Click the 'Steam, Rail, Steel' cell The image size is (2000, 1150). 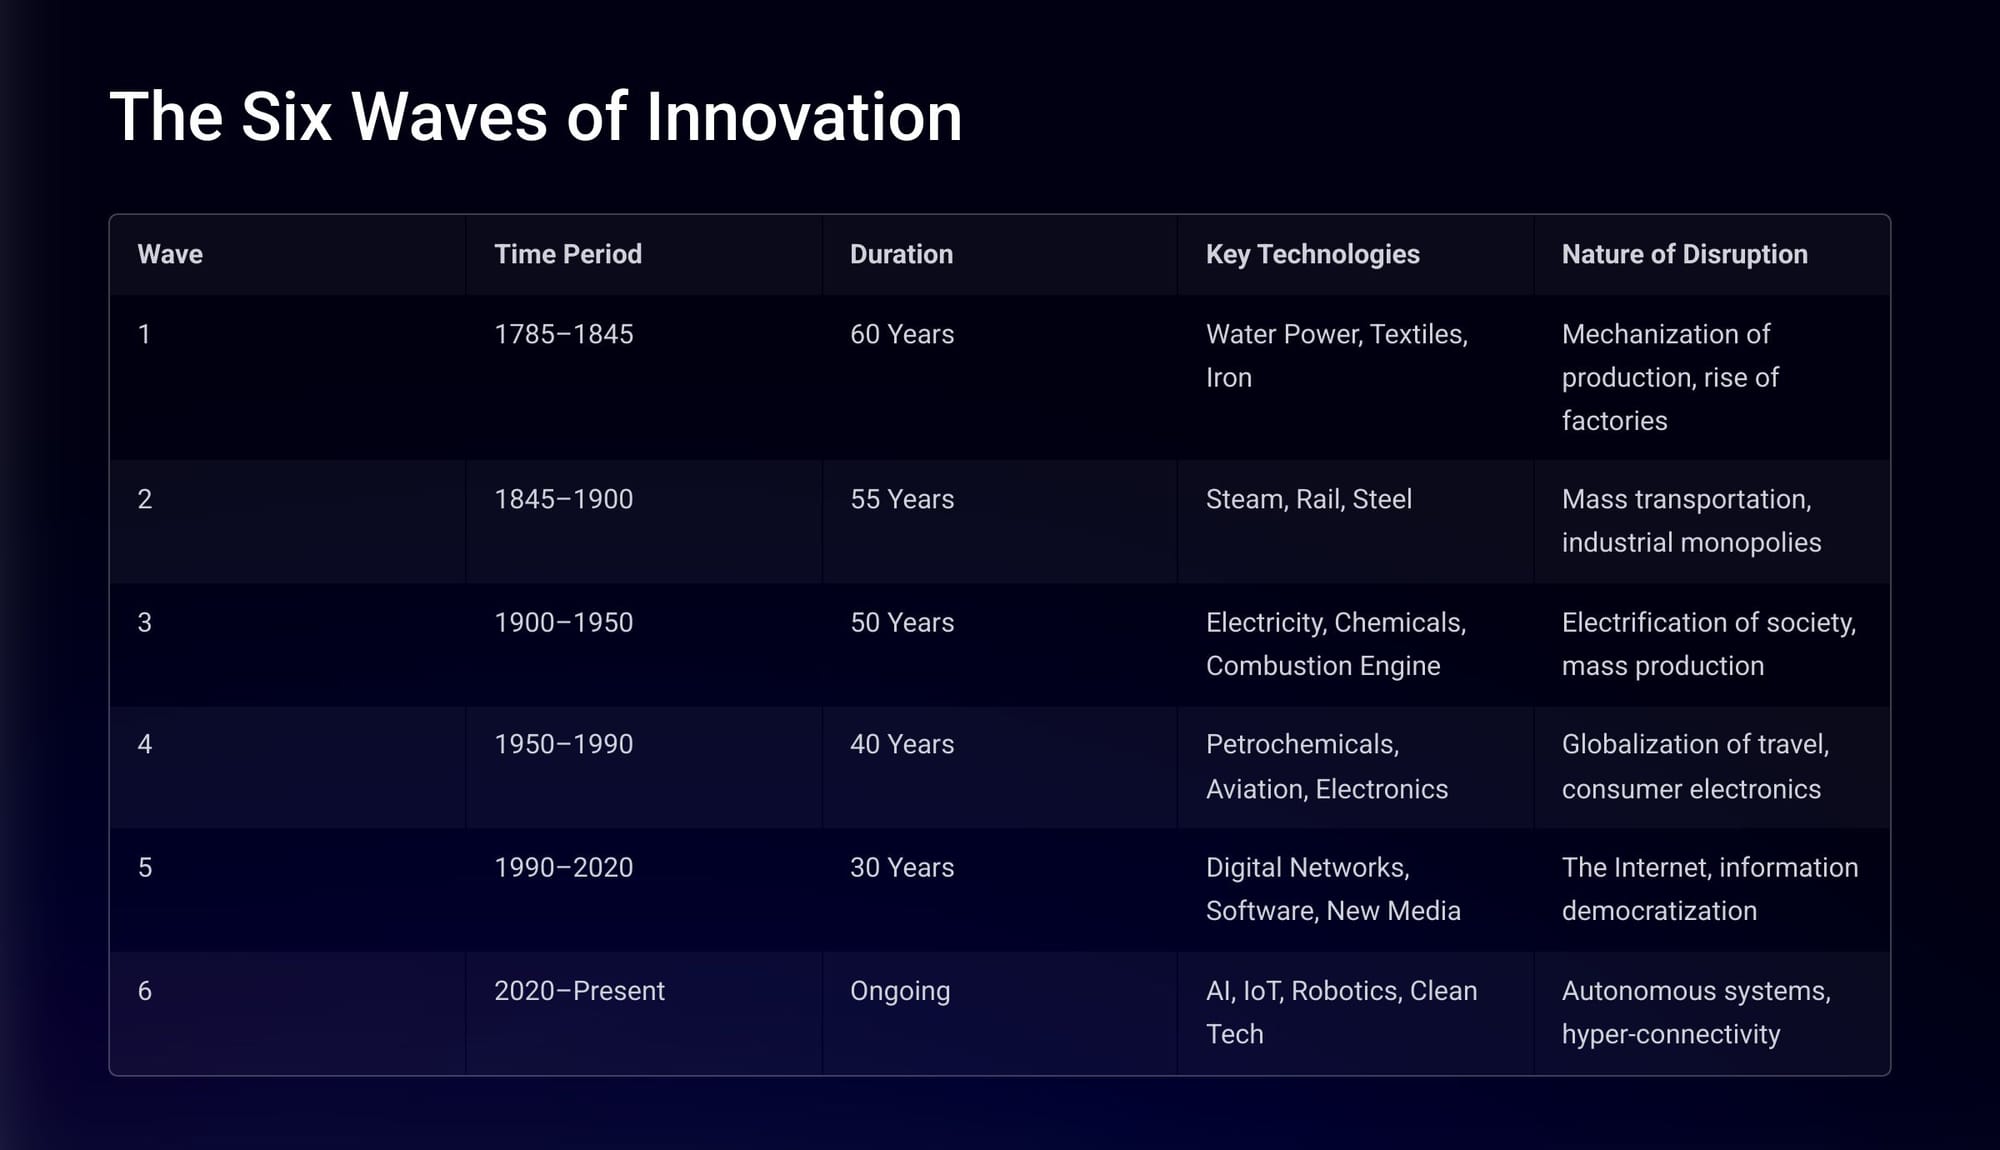click(1356, 521)
